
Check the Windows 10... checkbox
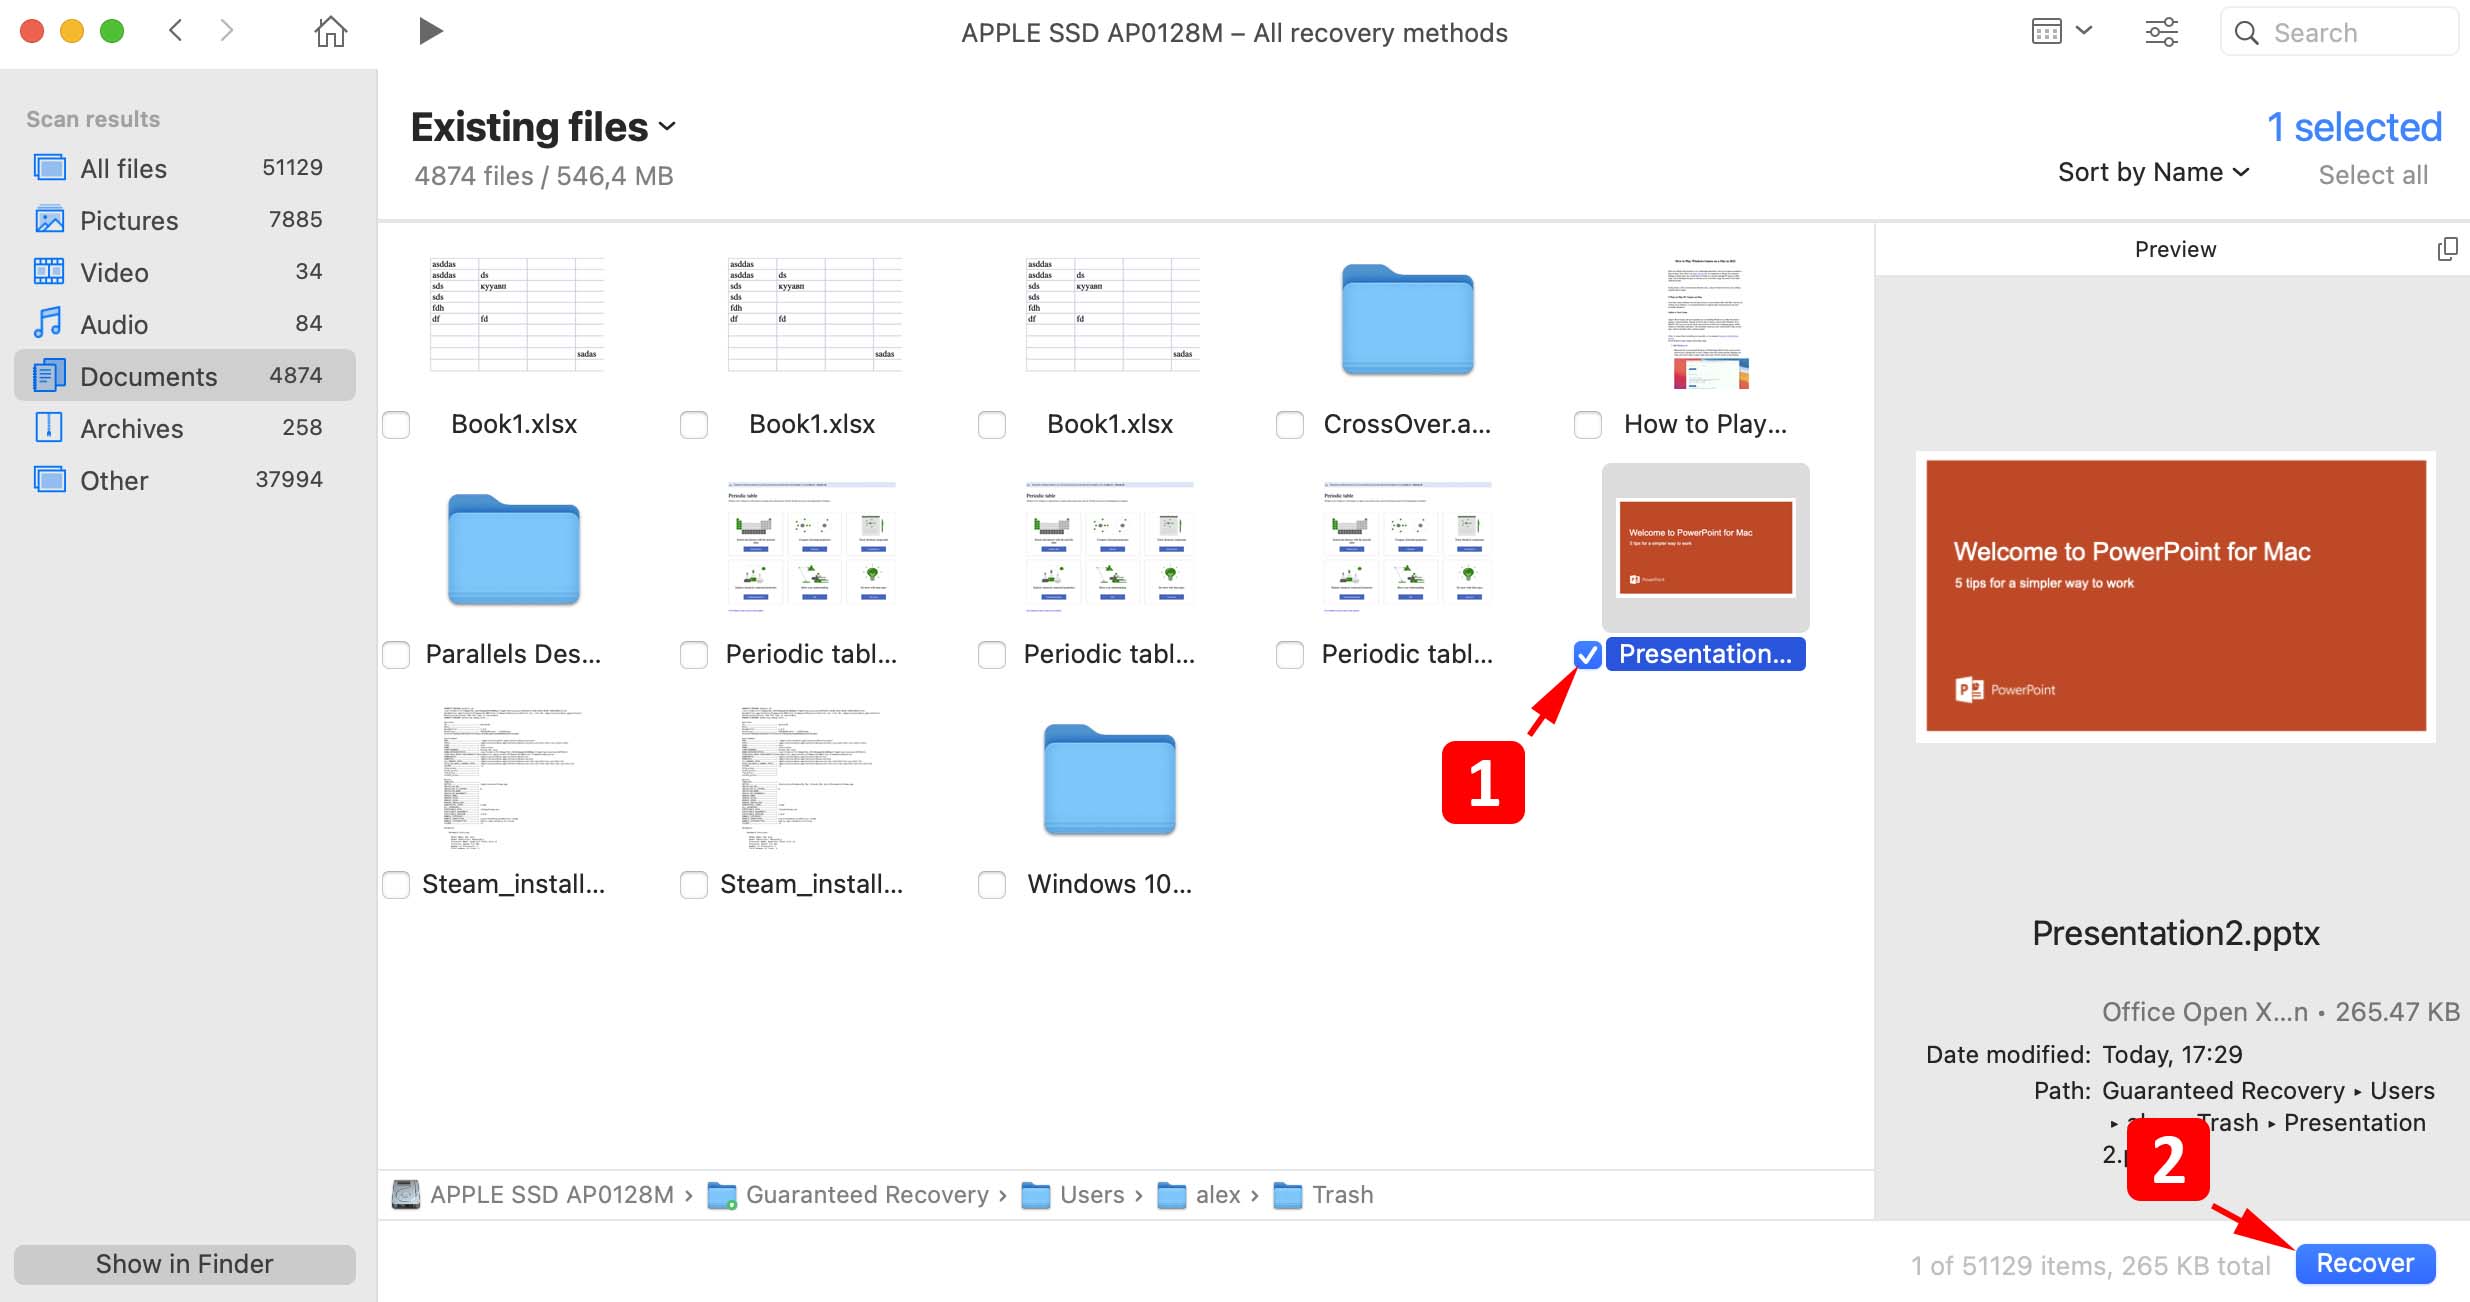(992, 885)
